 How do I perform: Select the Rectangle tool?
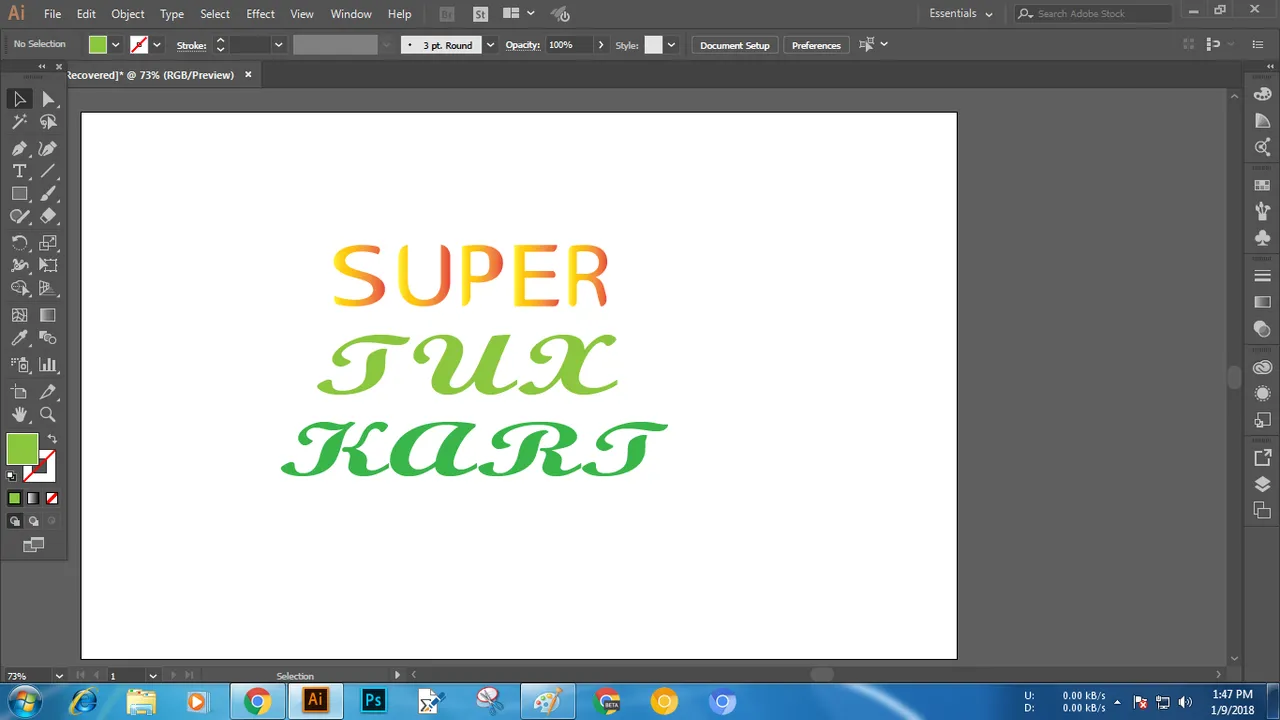click(x=19, y=194)
